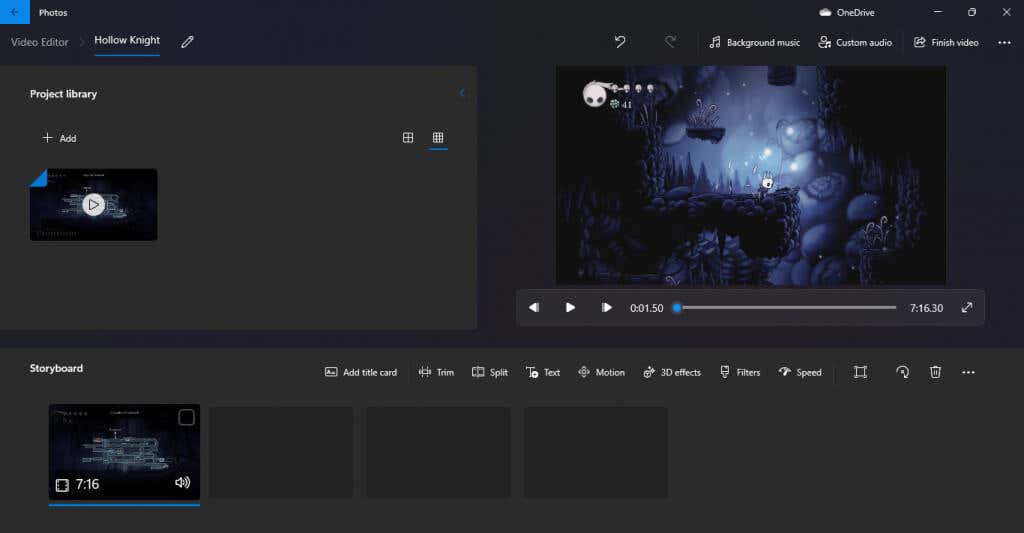Apply Filters to the clip
1024x533 pixels.
point(740,372)
